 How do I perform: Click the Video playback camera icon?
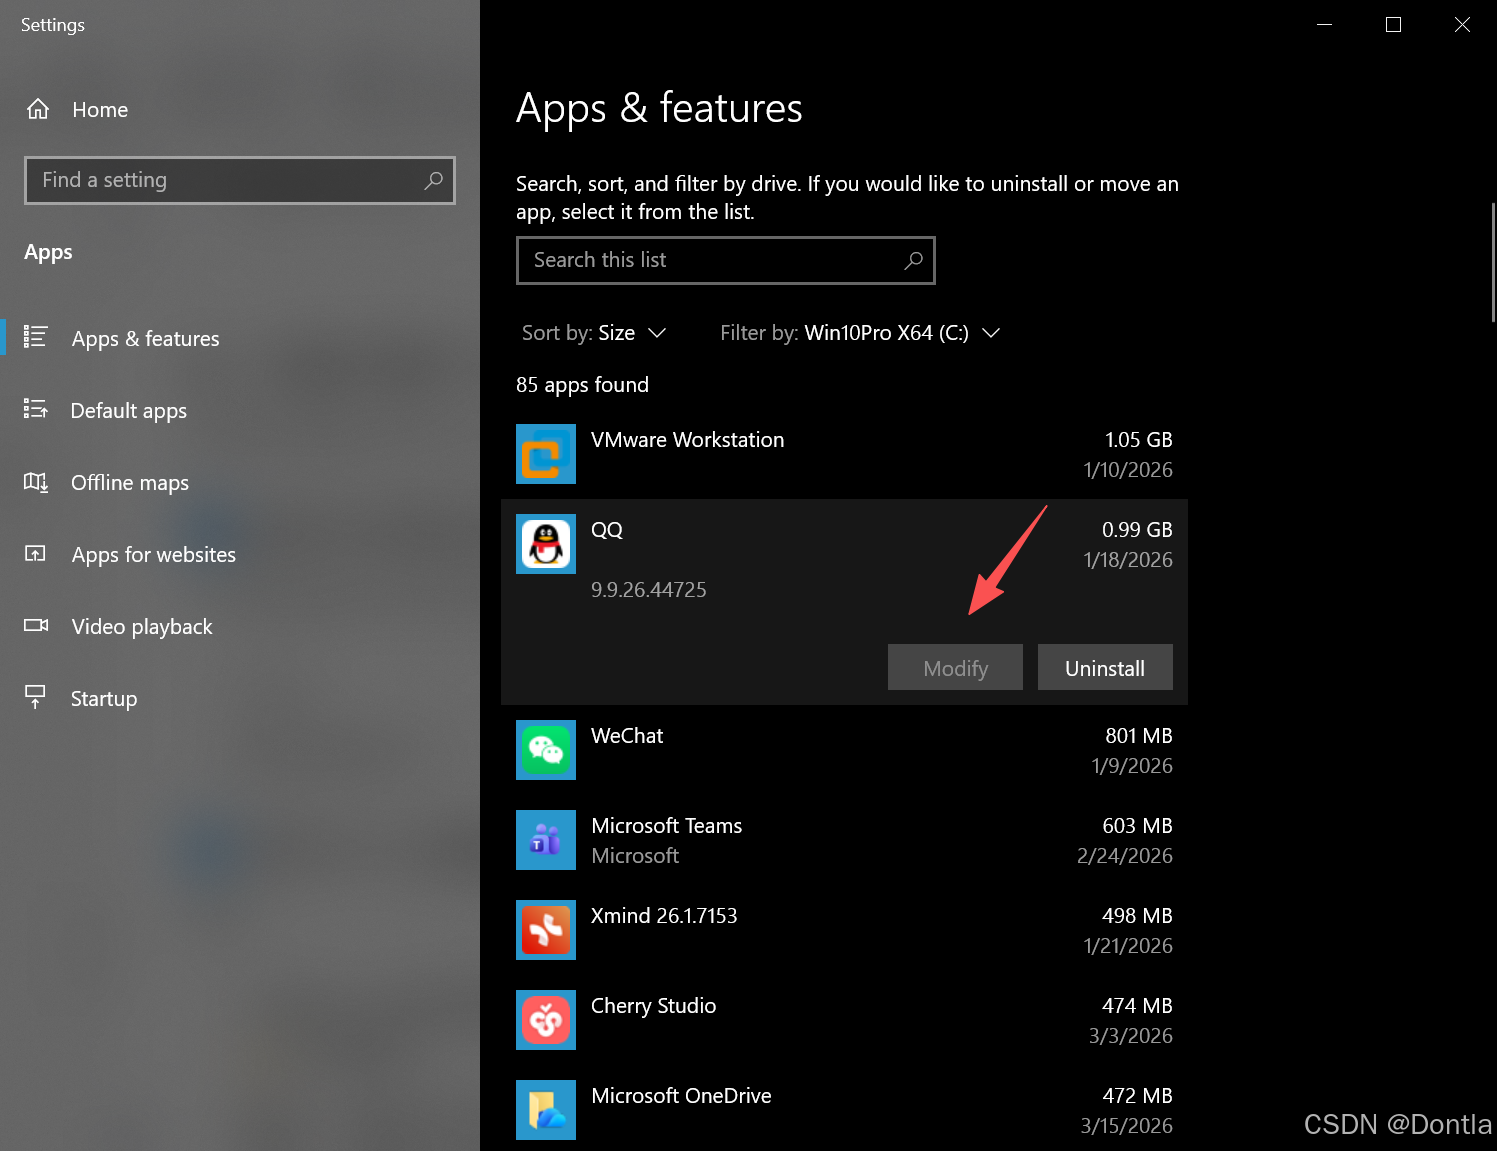click(x=36, y=625)
